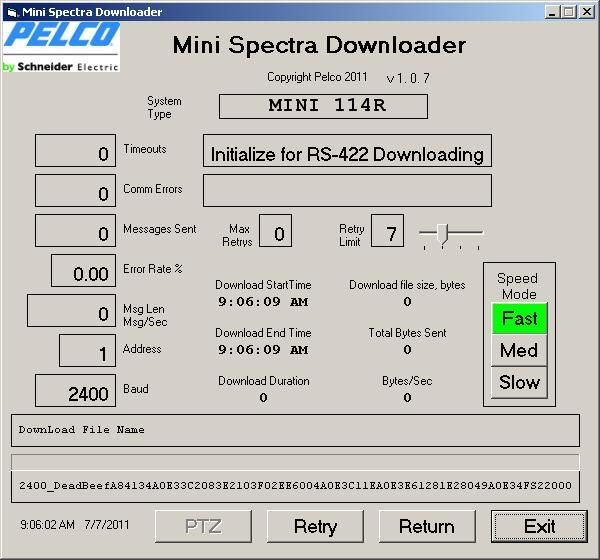Click the Copyright Pelco 2011 text
Viewport: 600px width, 560px height.
tap(317, 77)
